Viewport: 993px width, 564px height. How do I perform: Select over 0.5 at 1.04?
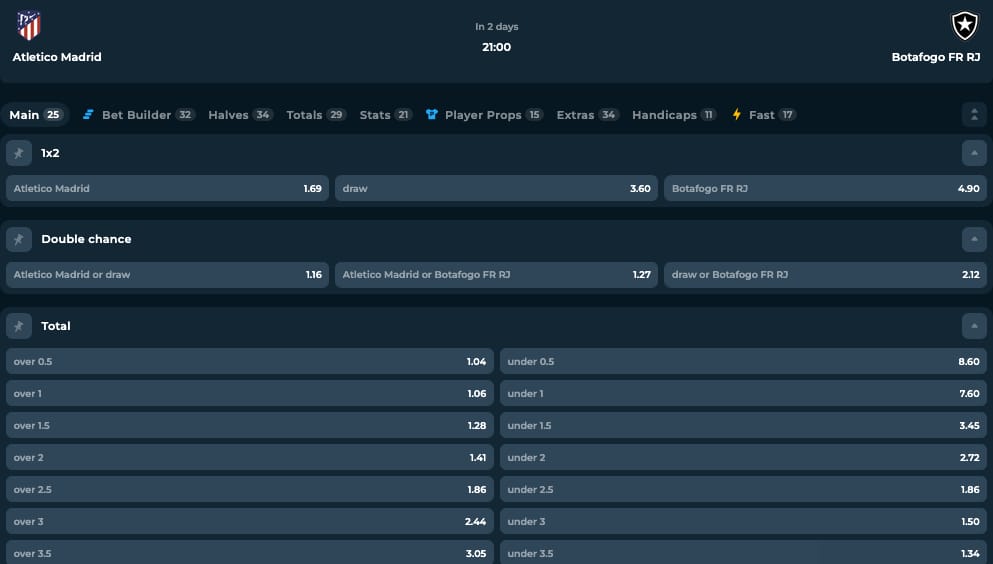(x=250, y=361)
